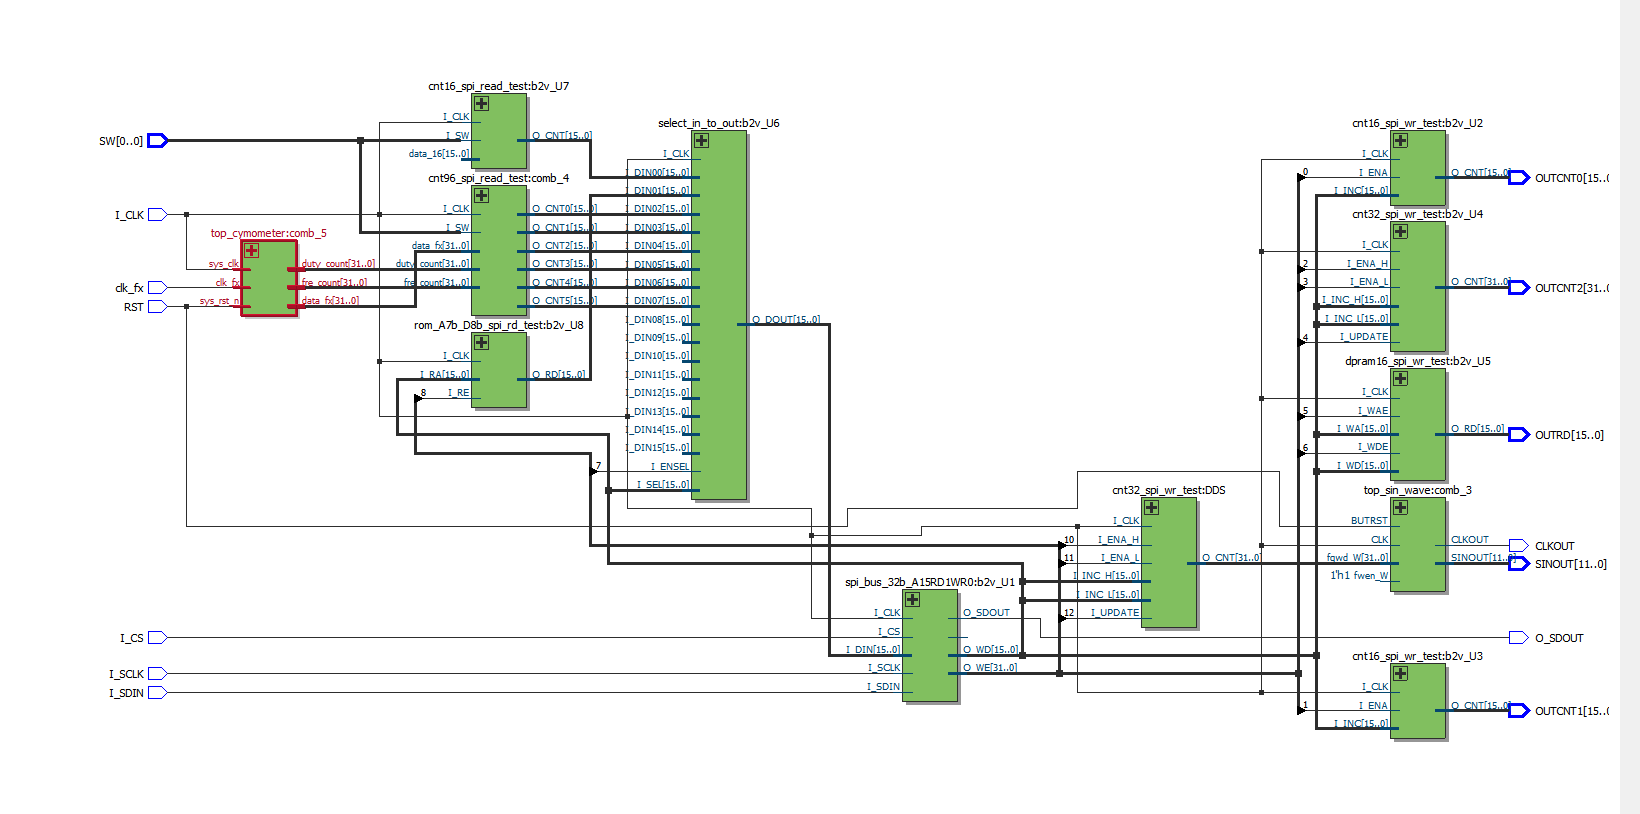Expand the cnt16_spi_wr_test:b2v_U3 plus icon
This screenshot has height=814, width=1640.
click(x=1400, y=673)
